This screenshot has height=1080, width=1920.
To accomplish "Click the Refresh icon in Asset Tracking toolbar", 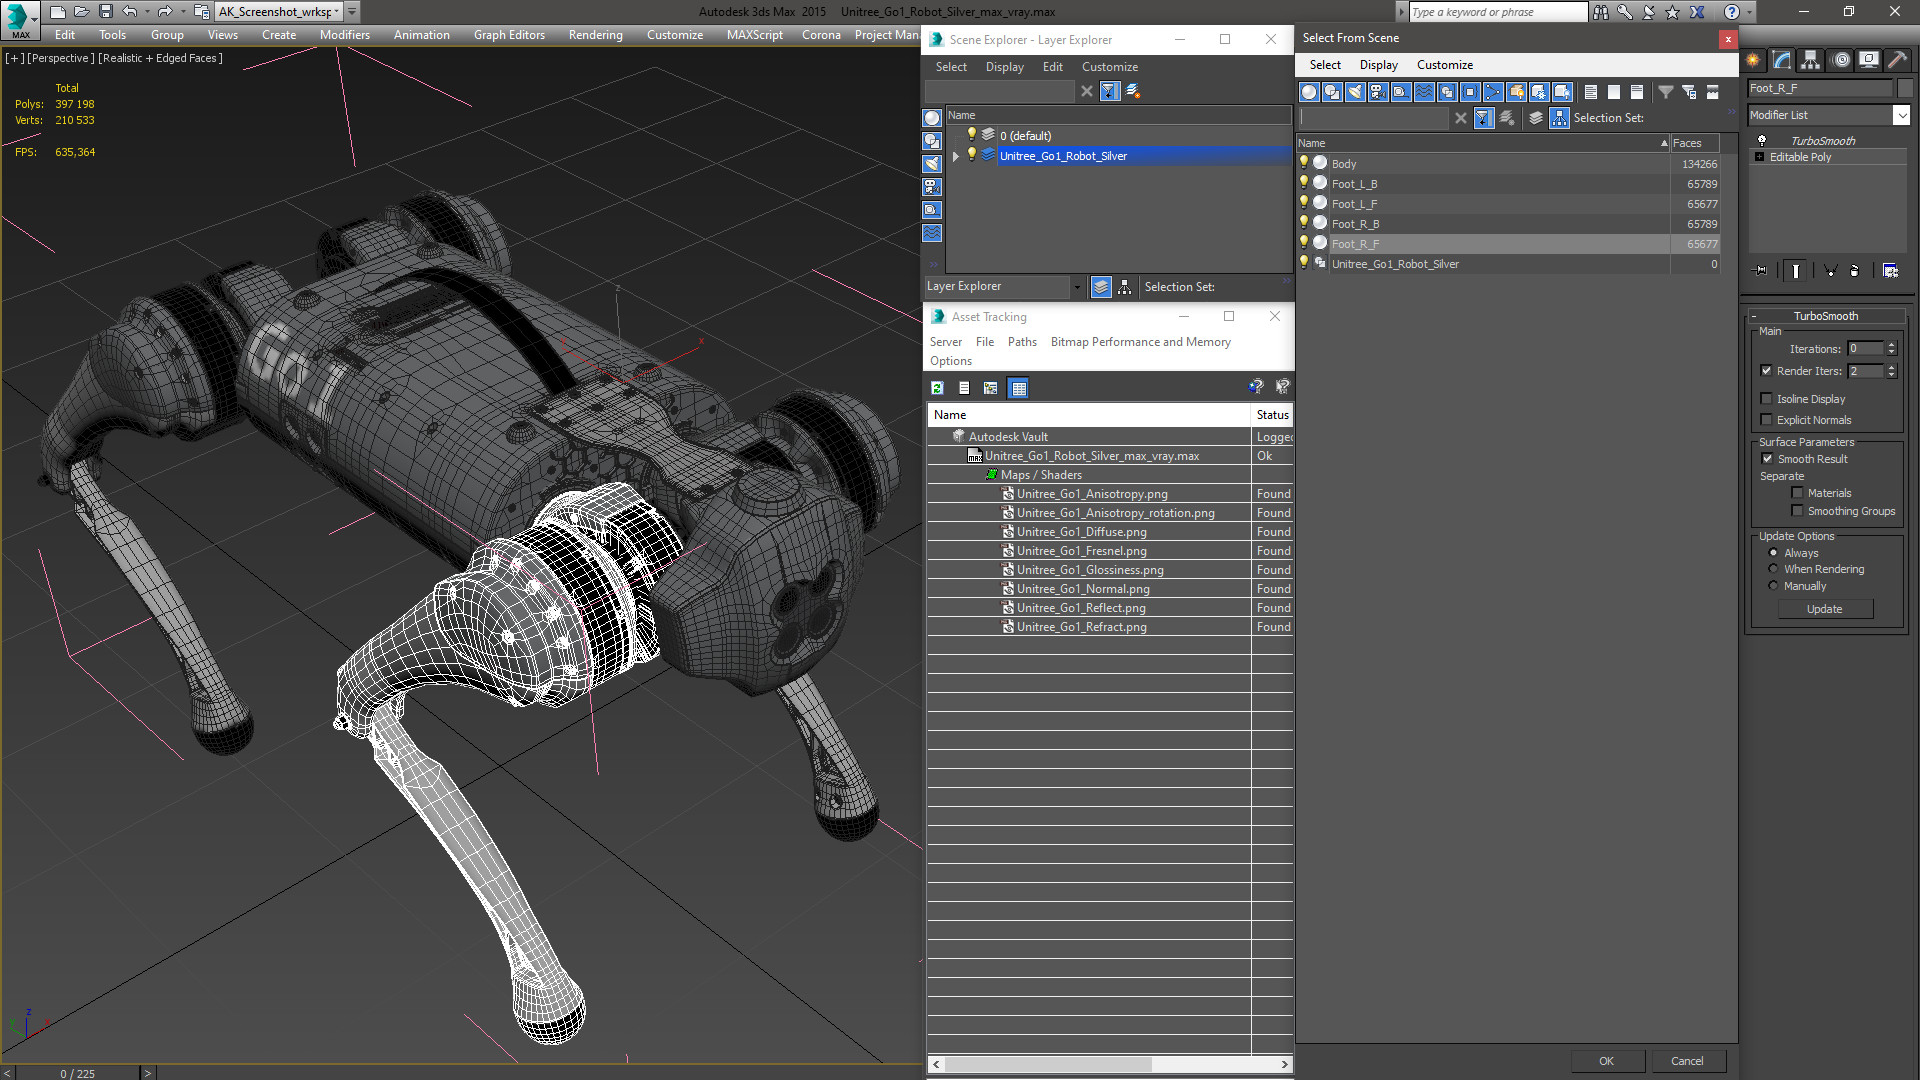I will [x=937, y=388].
